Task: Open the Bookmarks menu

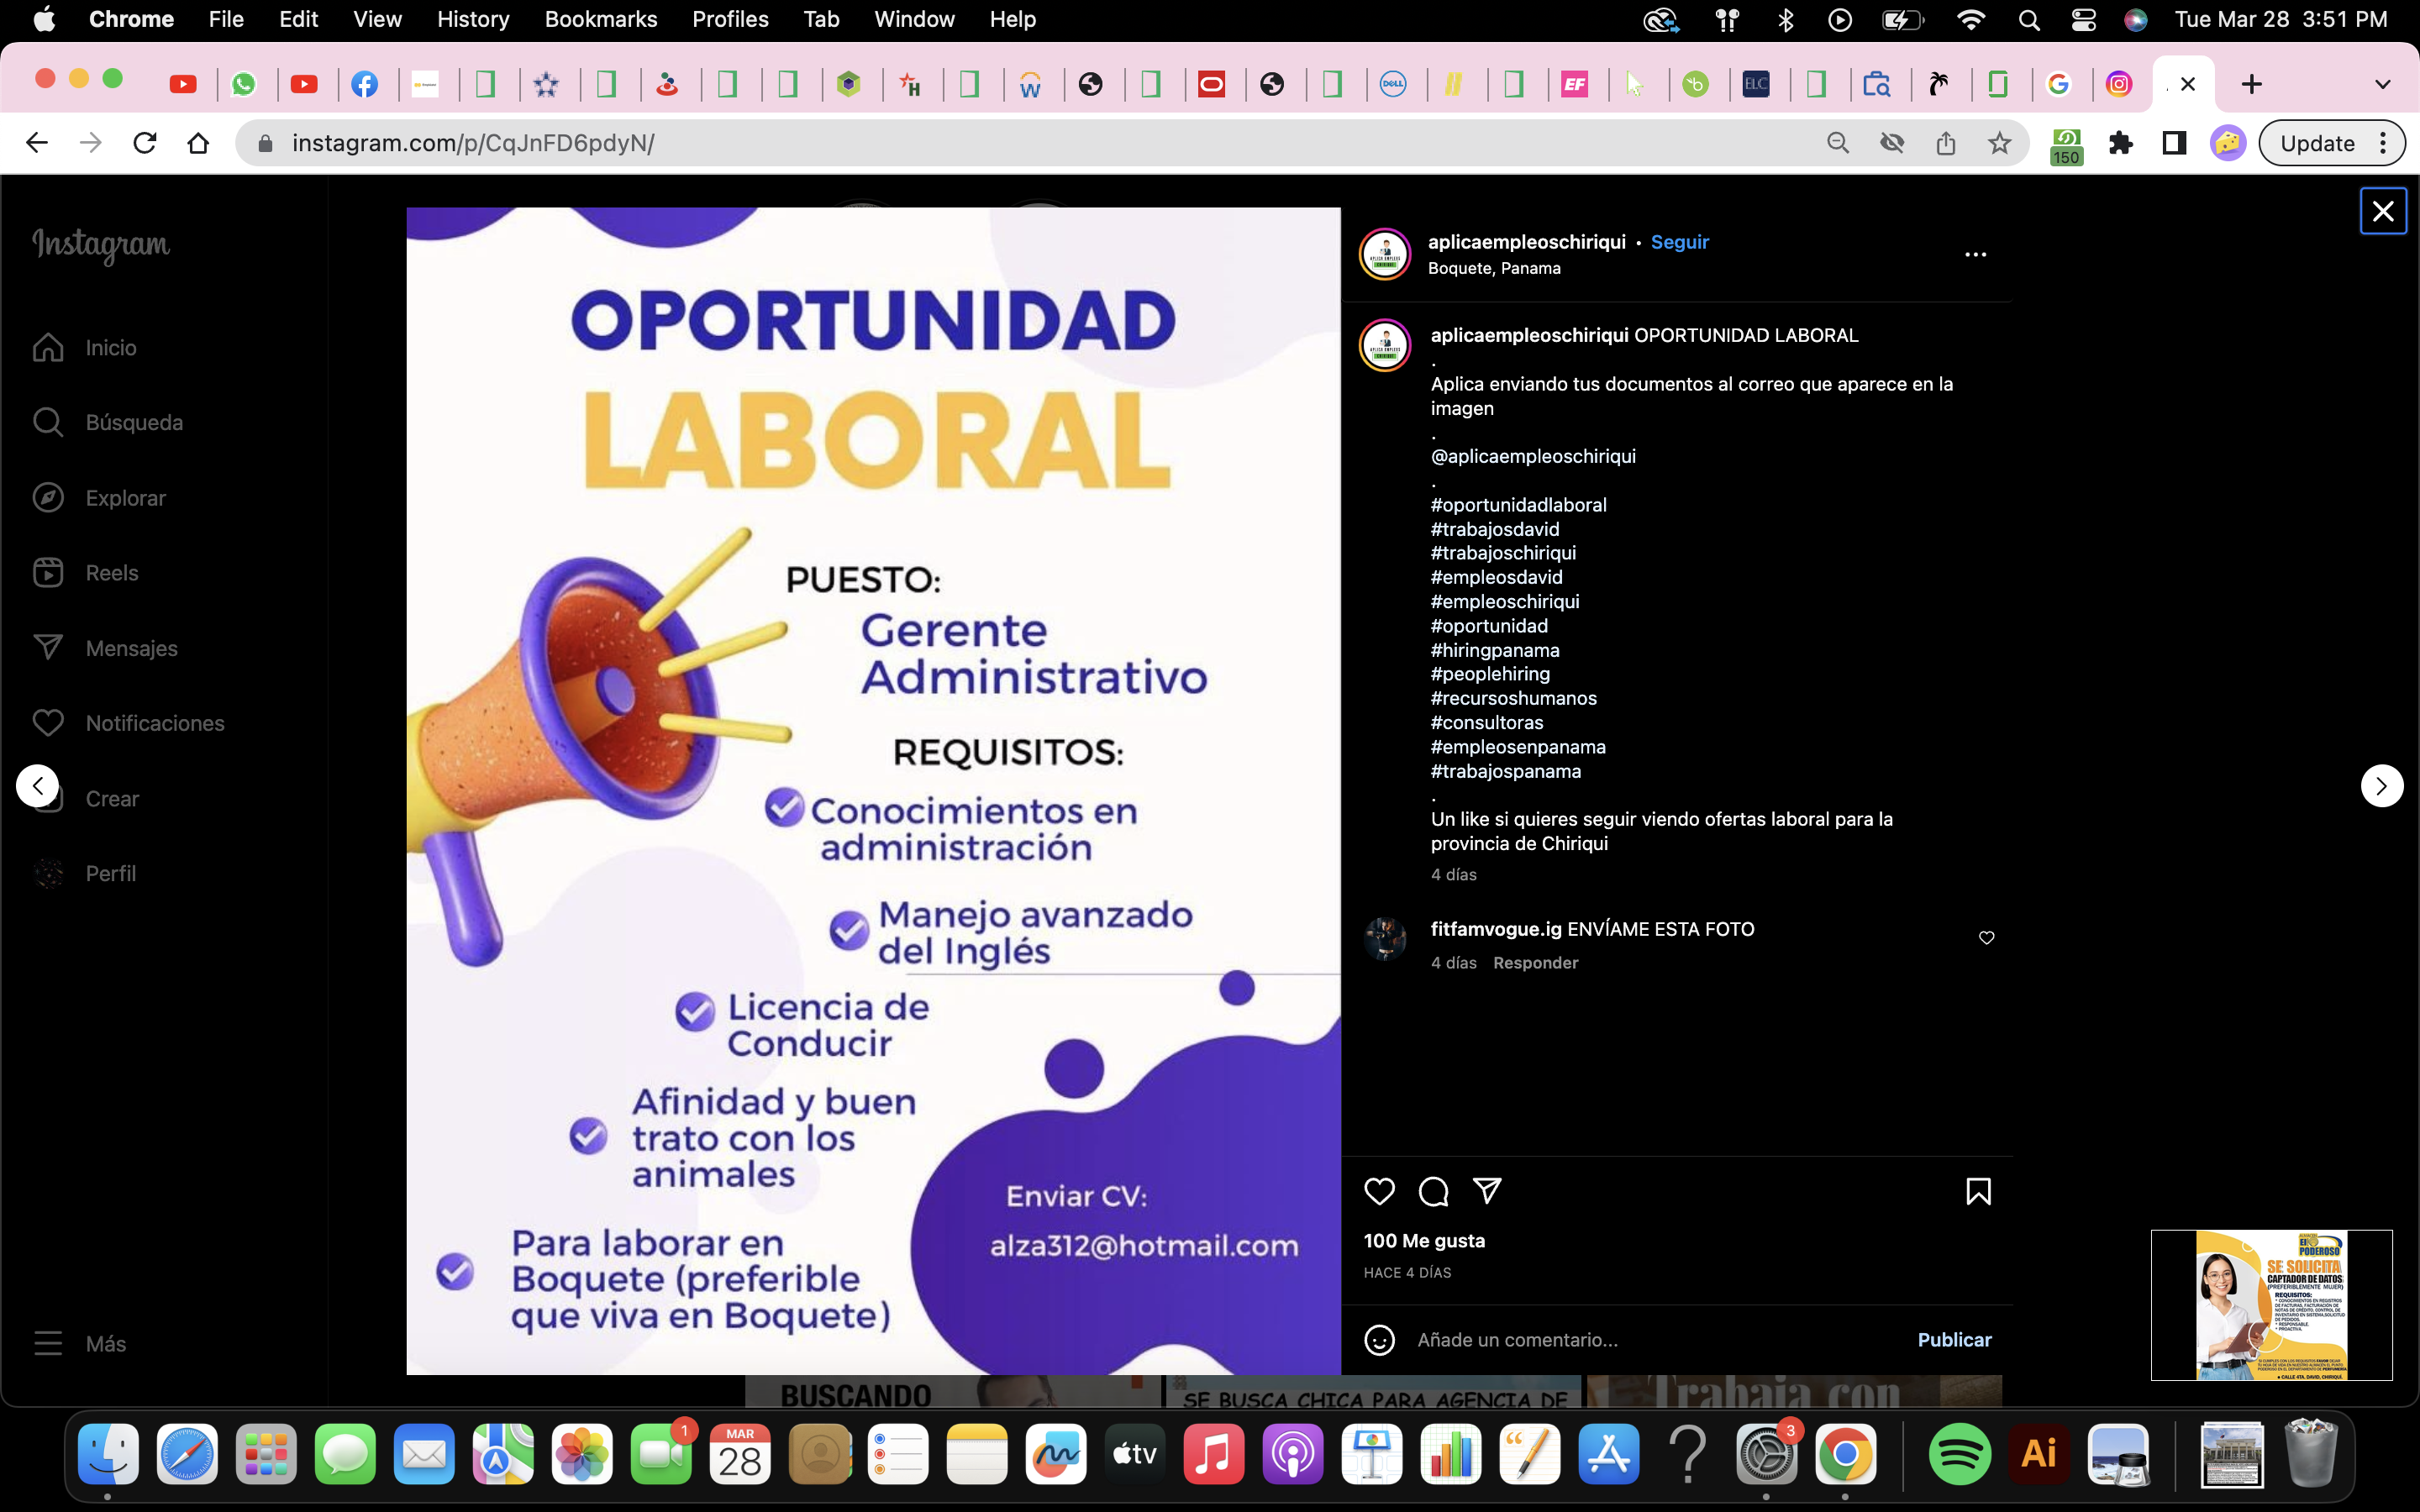Action: [601, 19]
